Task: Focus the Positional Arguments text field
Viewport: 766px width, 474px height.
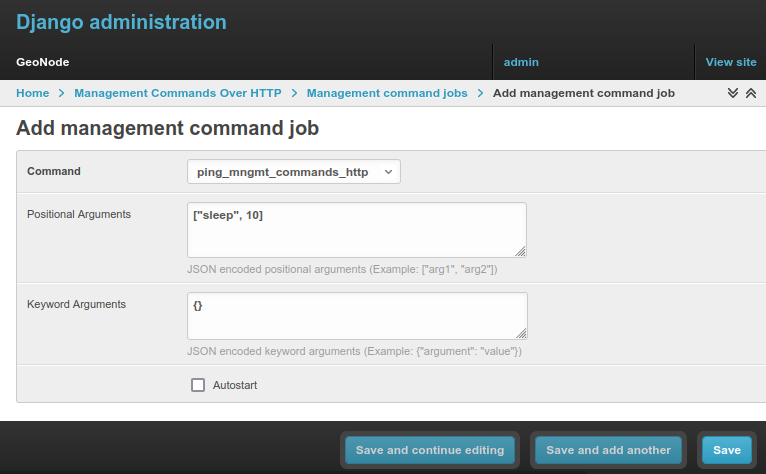Action: pyautogui.click(x=356, y=230)
